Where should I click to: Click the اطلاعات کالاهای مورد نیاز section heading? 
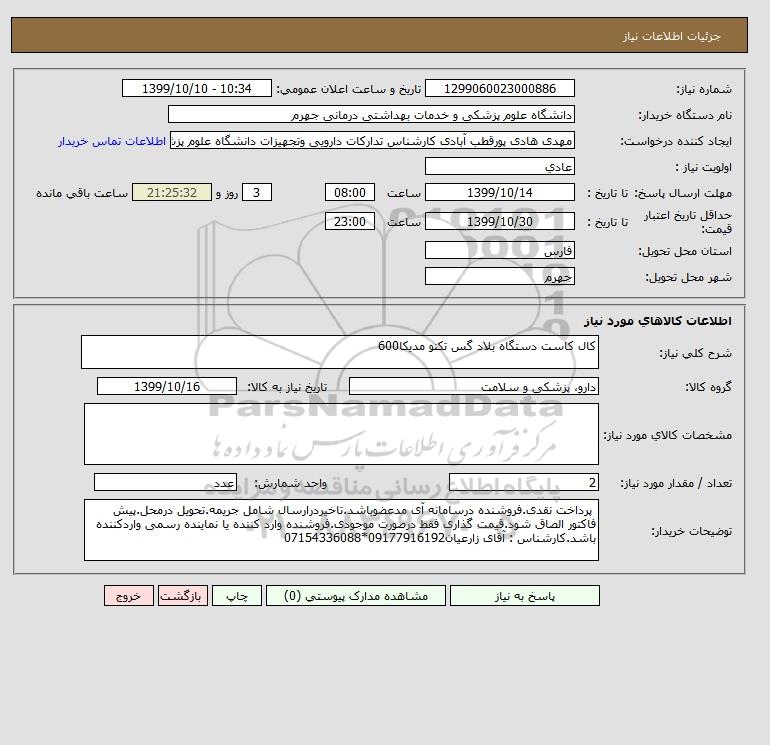point(658,321)
